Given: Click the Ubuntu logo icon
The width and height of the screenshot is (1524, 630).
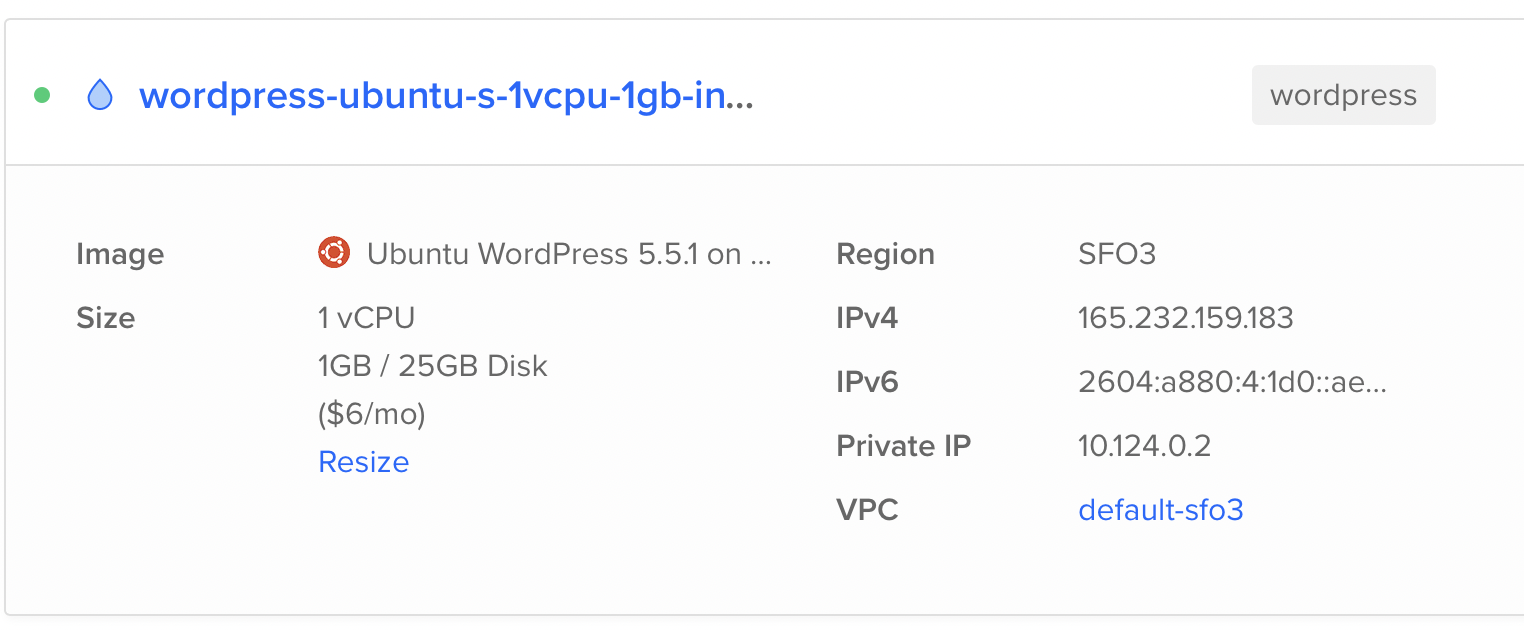Looking at the screenshot, I should click(333, 253).
